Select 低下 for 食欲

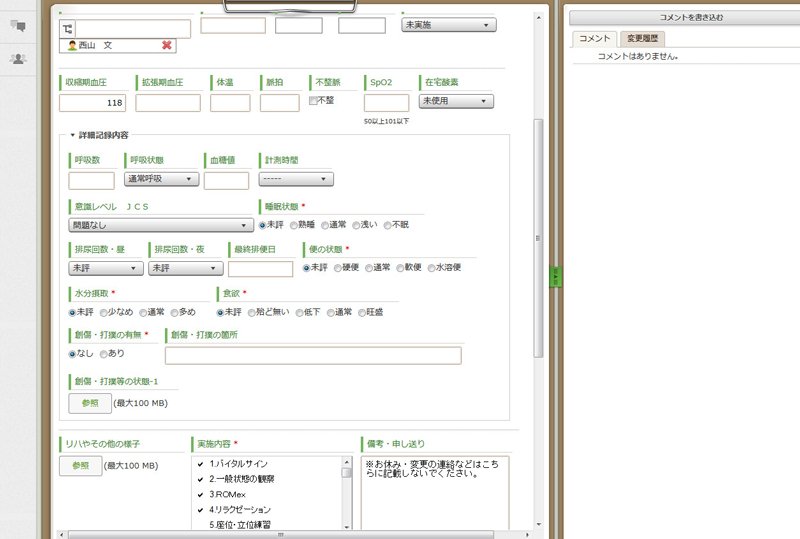[299, 312]
